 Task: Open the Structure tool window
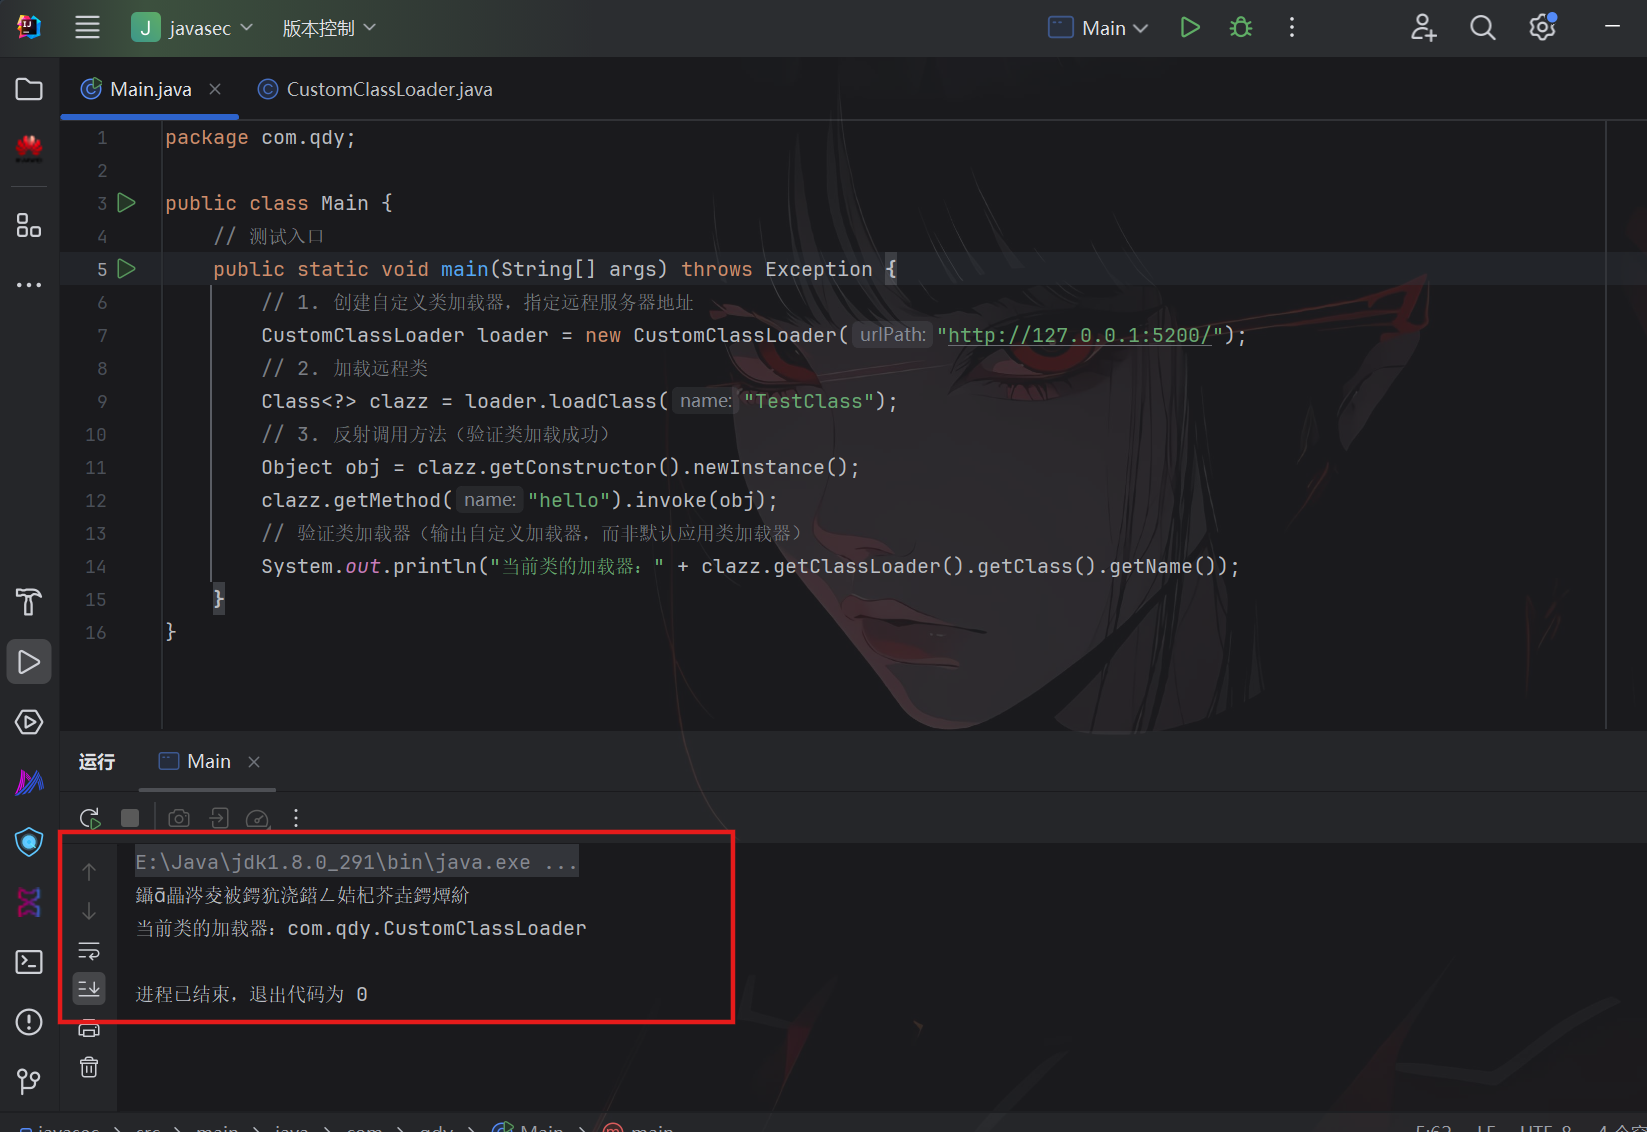(x=29, y=225)
